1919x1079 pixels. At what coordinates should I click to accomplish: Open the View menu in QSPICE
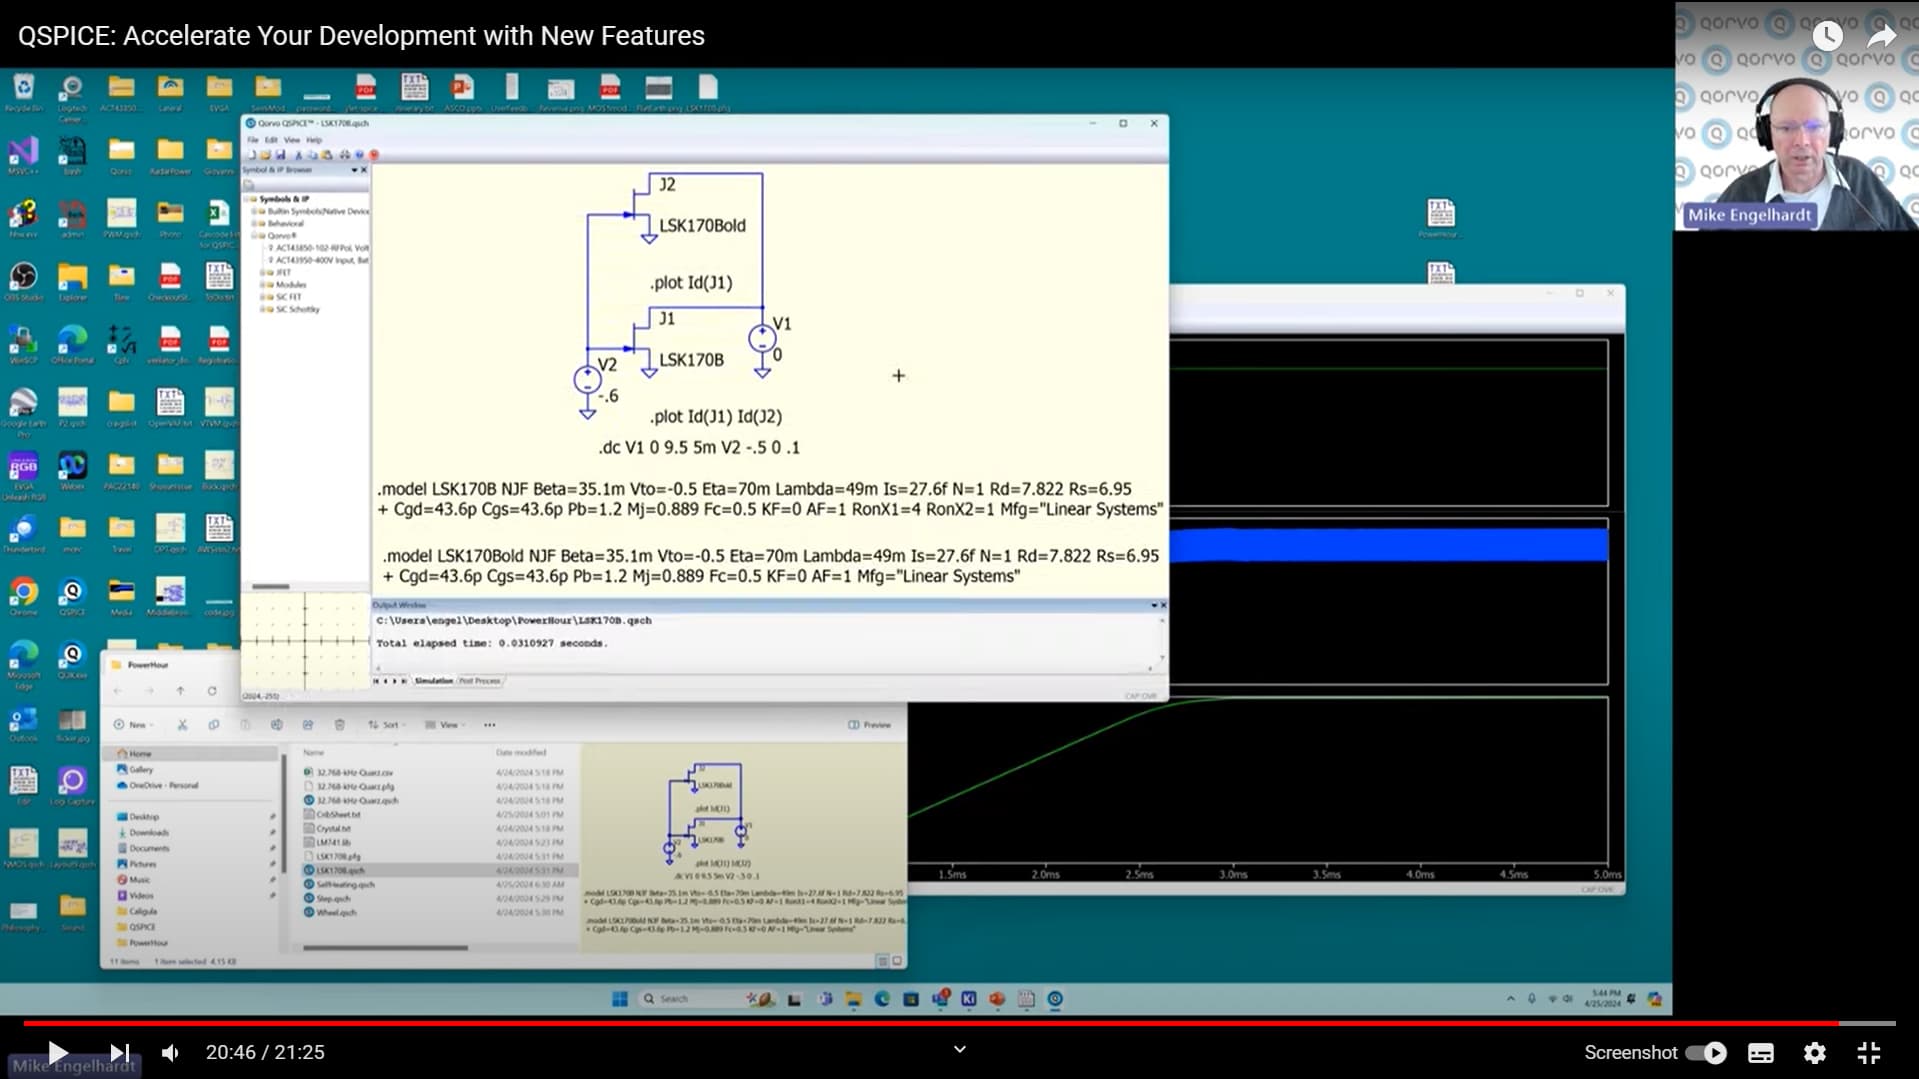[292, 140]
